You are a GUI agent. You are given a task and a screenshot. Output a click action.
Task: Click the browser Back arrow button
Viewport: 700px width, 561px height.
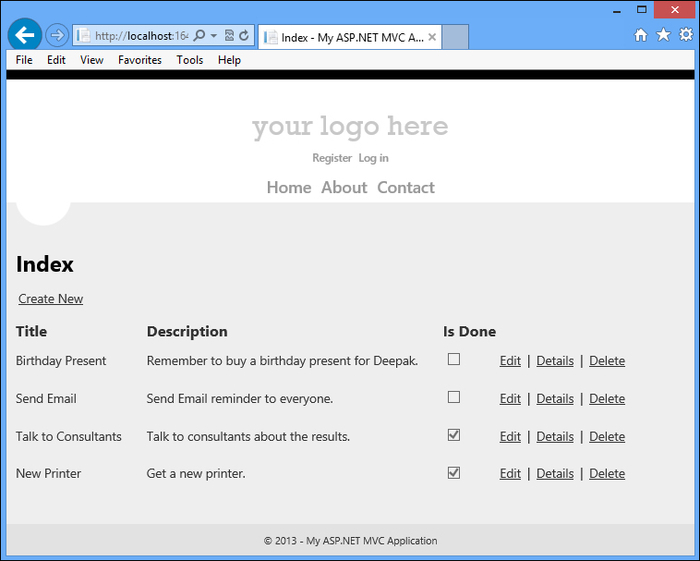tap(24, 35)
